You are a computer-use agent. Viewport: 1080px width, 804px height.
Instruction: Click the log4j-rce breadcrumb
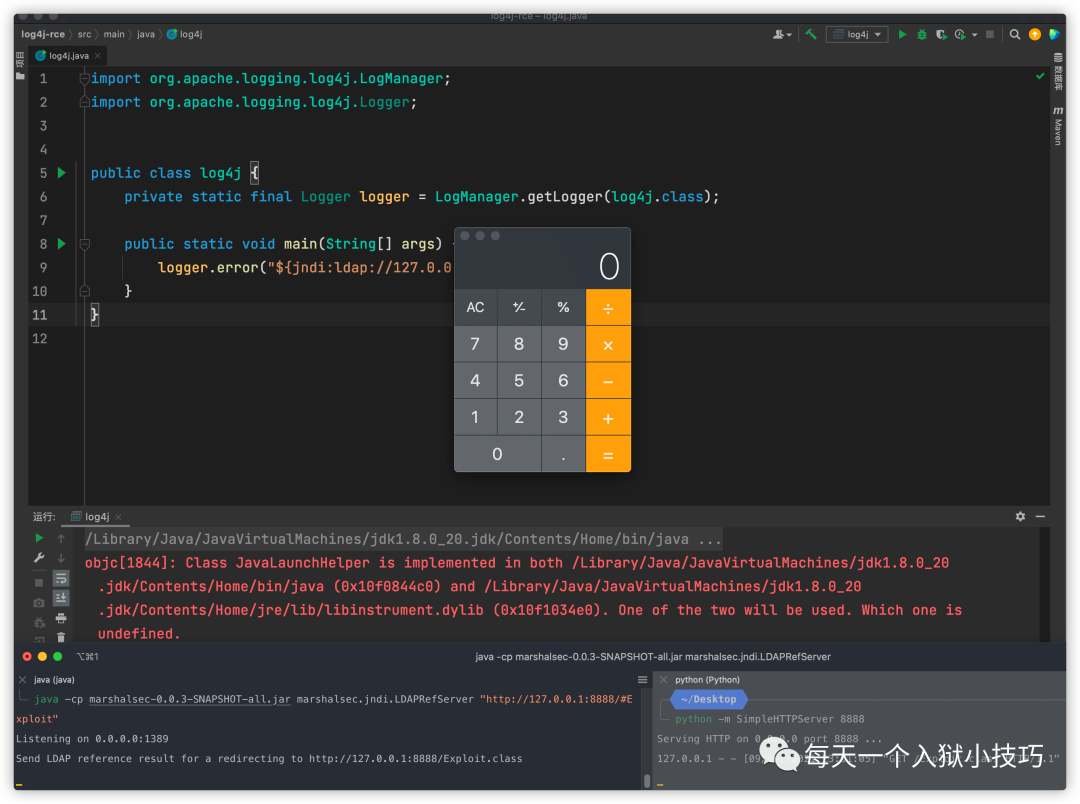point(43,34)
